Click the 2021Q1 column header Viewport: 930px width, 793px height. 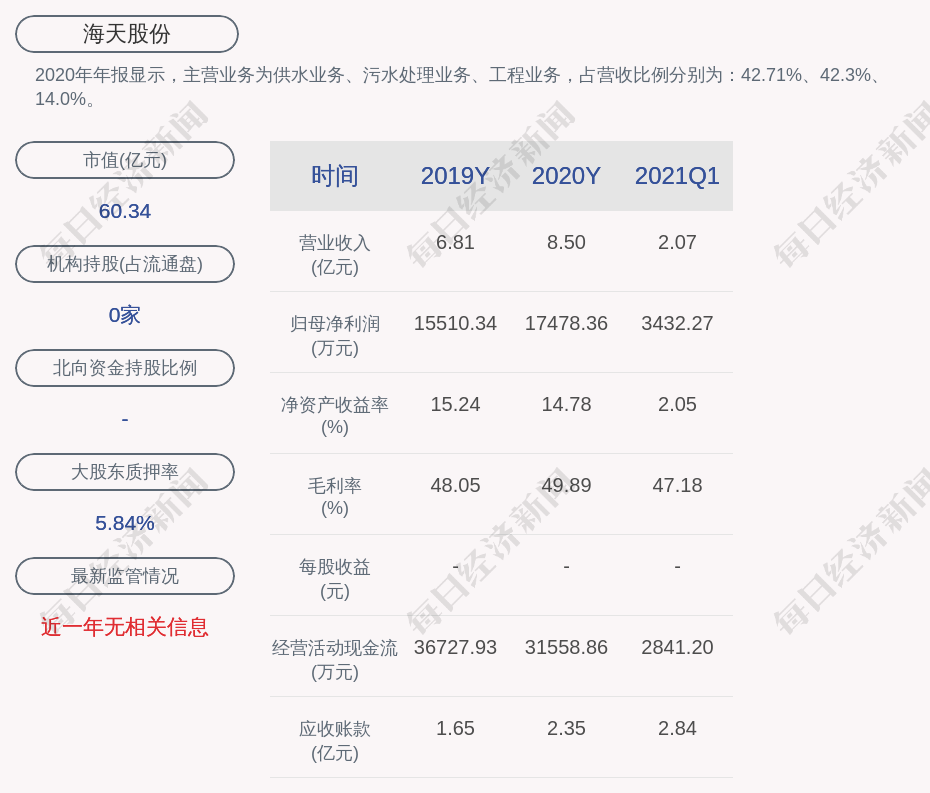pyautogui.click(x=677, y=176)
